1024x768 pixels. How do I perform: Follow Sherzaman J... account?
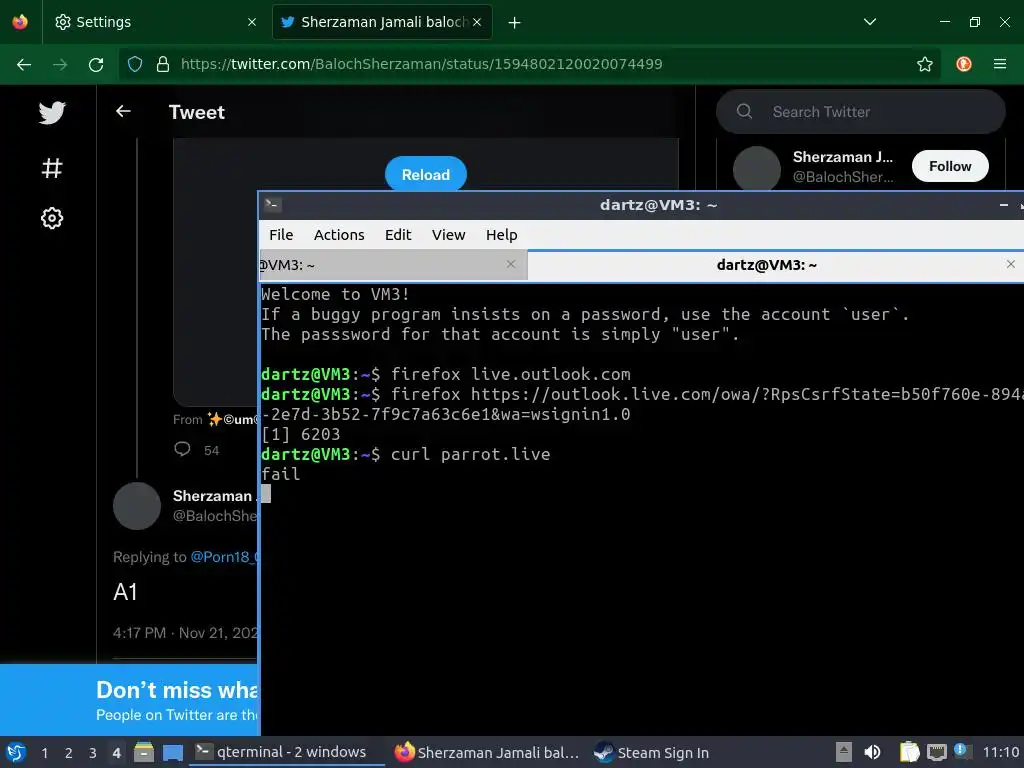[x=950, y=166]
